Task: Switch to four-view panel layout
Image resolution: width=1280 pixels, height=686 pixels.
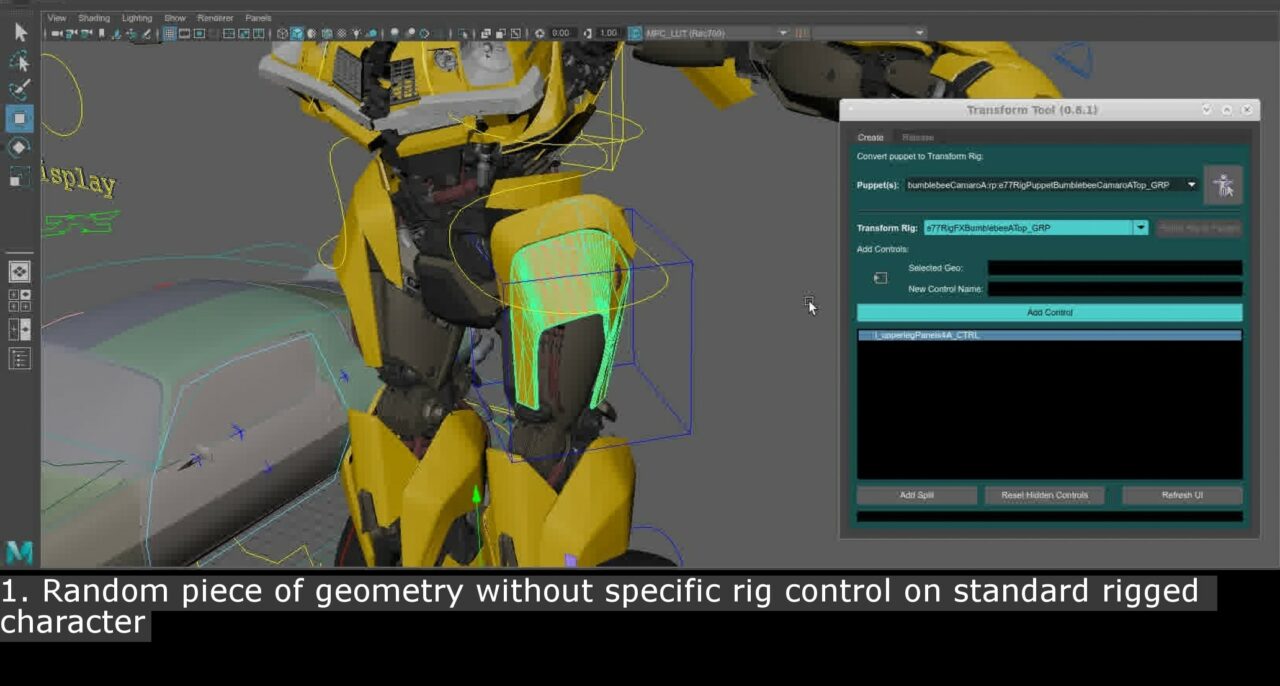Action: tap(20, 301)
